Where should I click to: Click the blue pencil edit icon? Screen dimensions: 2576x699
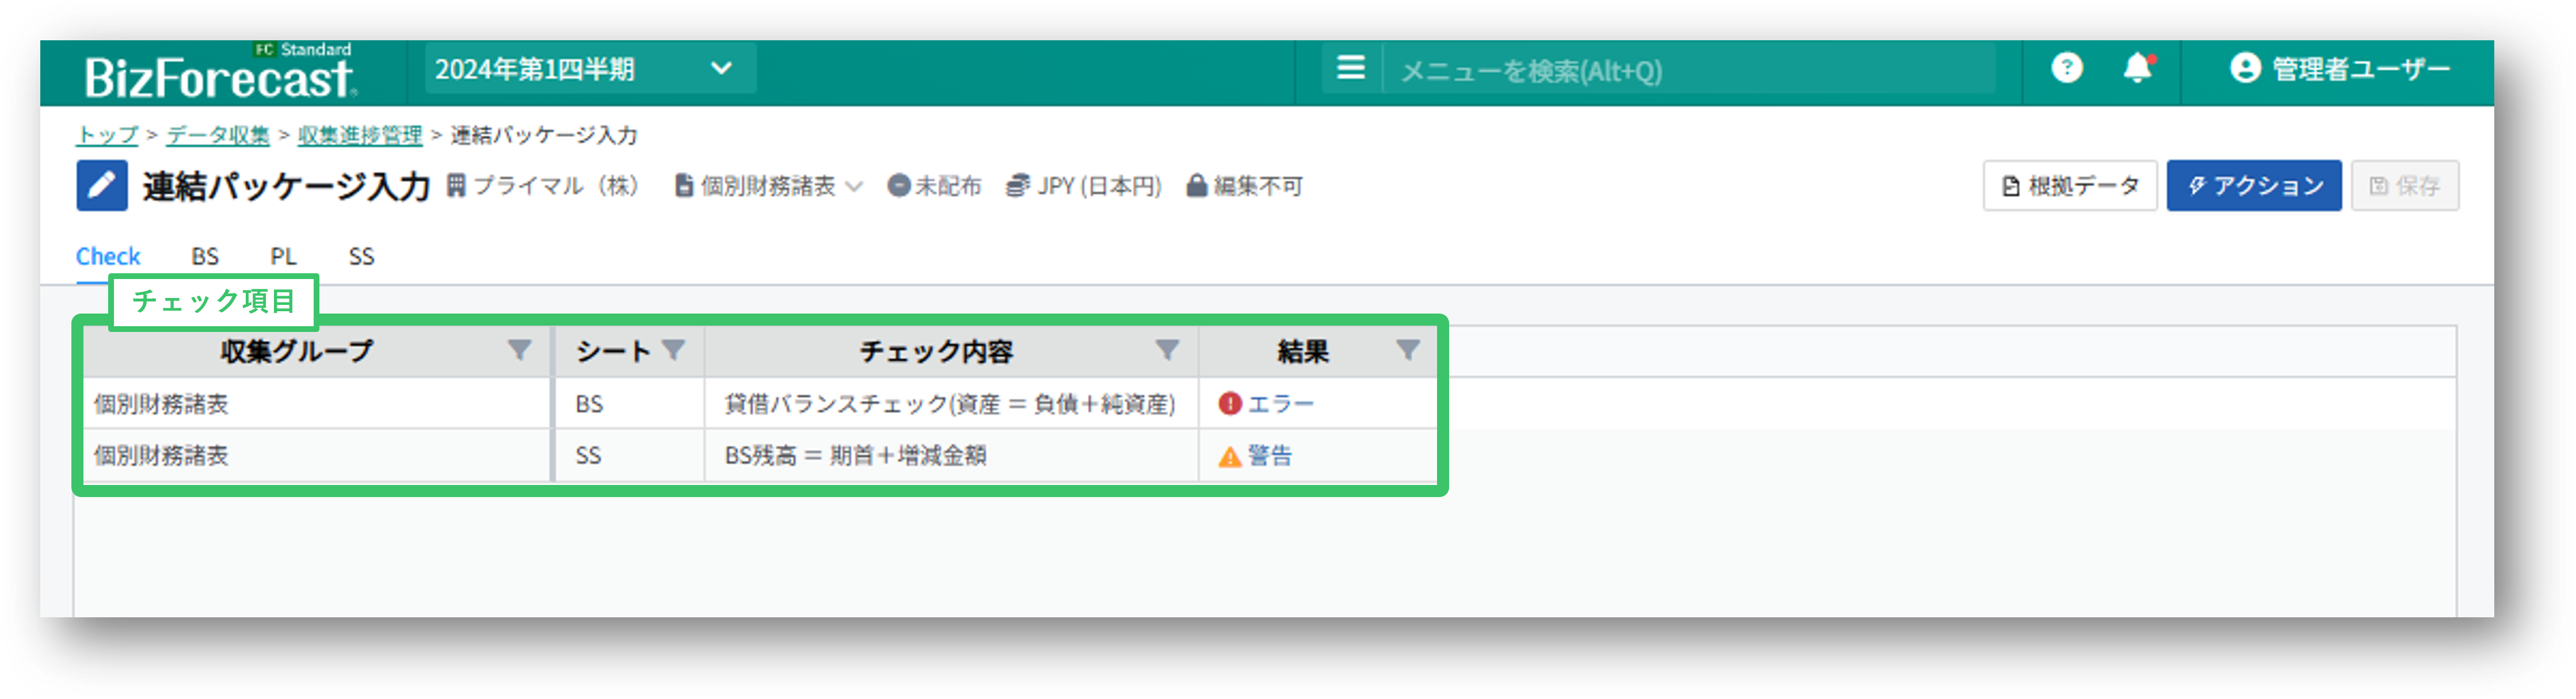pyautogui.click(x=102, y=186)
